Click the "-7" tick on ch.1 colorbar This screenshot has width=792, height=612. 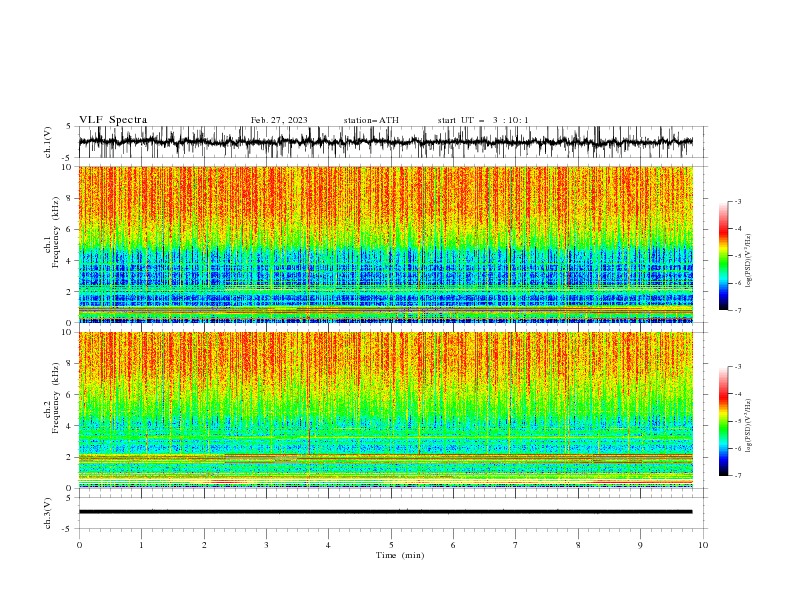pyautogui.click(x=737, y=310)
